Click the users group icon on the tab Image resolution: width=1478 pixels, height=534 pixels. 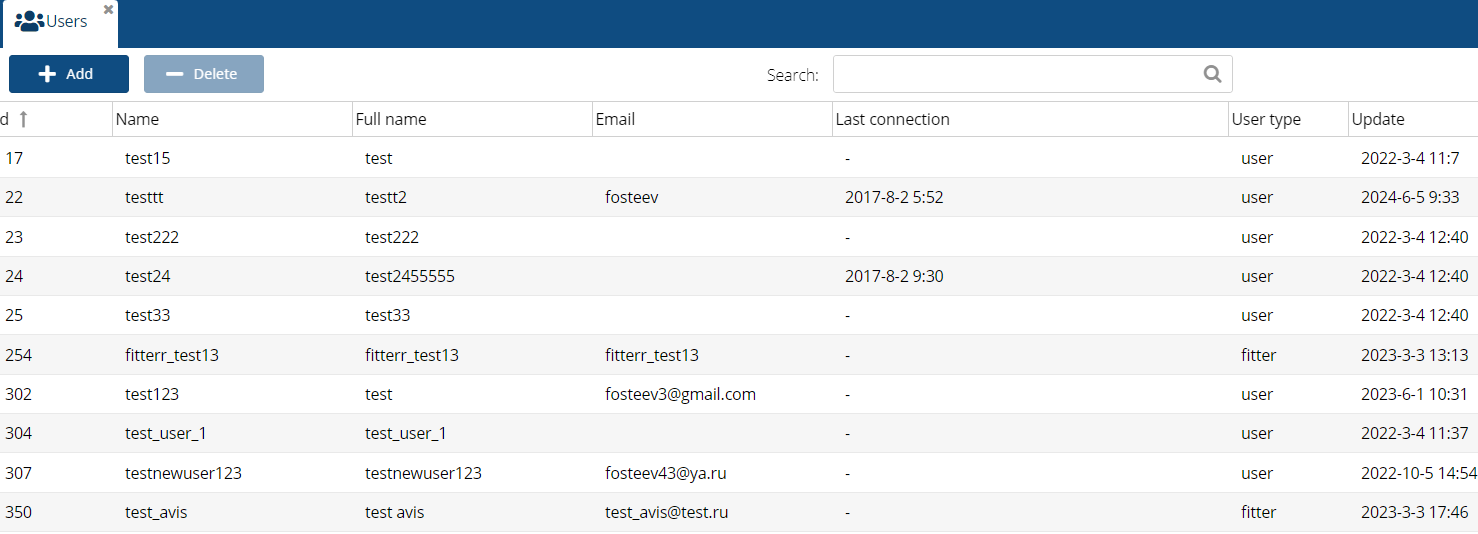click(x=29, y=21)
